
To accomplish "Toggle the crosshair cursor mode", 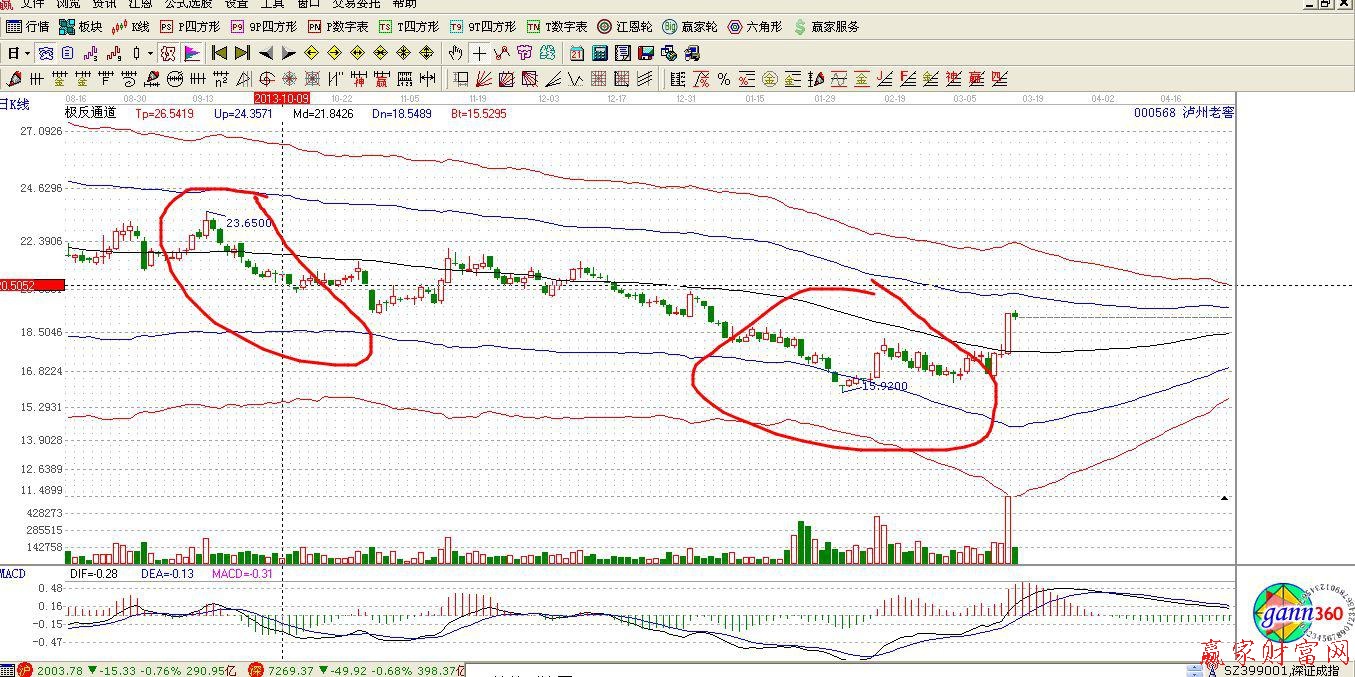I will (479, 53).
